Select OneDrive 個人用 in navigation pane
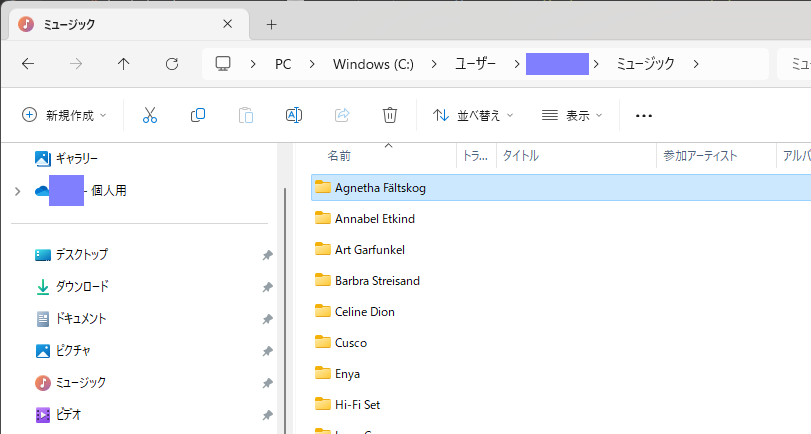This screenshot has height=434, width=811. click(80, 191)
